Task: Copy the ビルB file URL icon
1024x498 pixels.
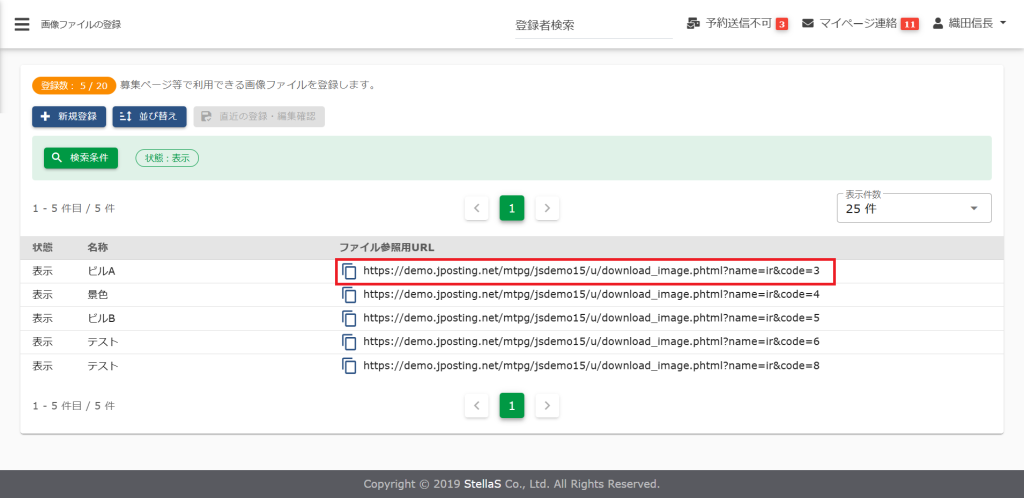Action: pos(350,318)
